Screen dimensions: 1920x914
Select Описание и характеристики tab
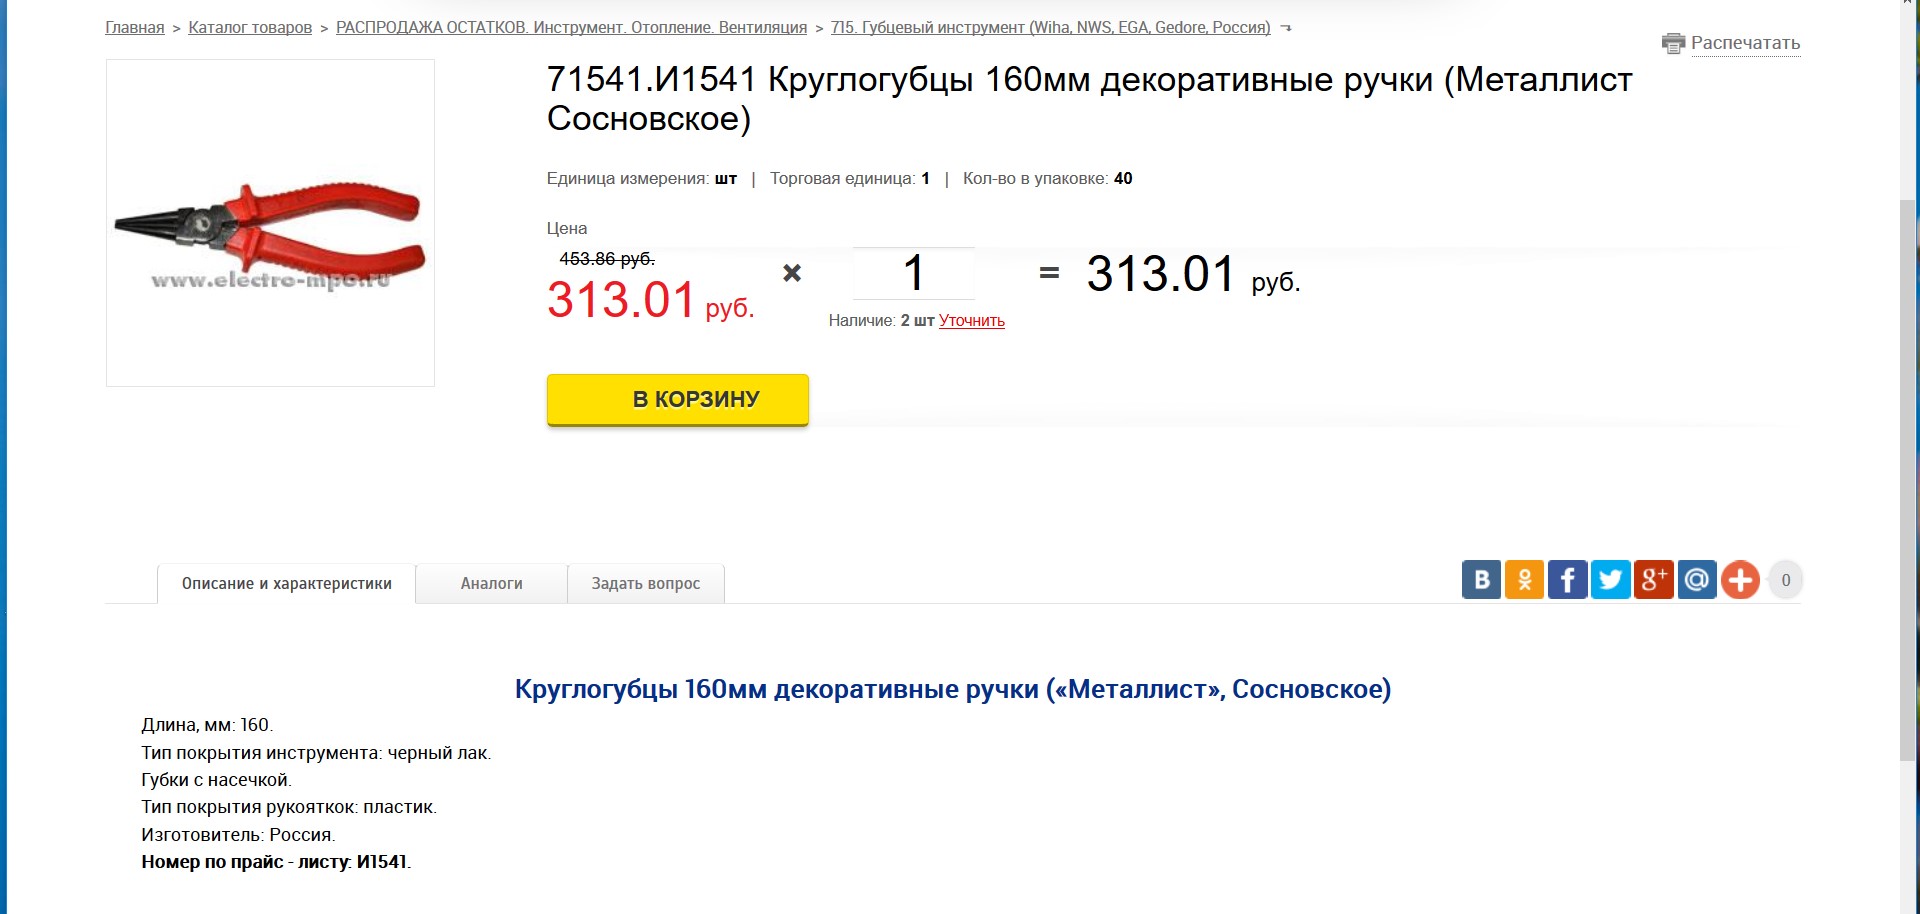point(287,584)
